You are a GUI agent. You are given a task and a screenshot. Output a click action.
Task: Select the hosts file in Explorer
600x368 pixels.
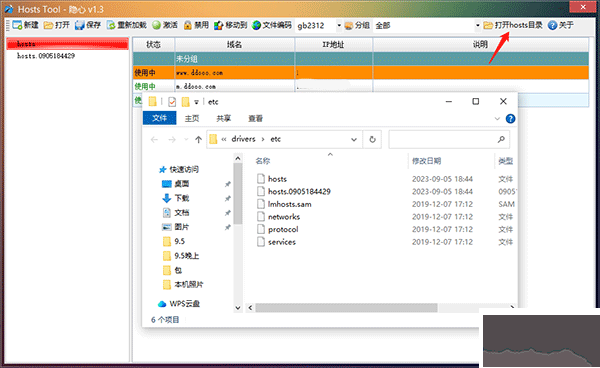coord(277,179)
